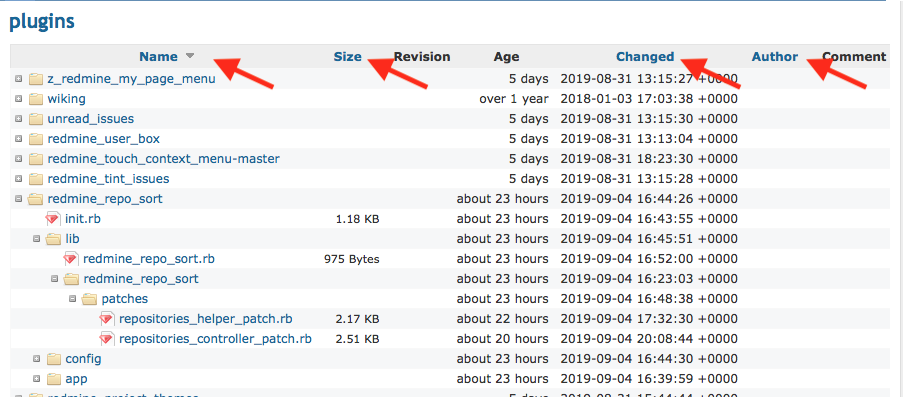
Task: Click the folder icon beside redmine_user_box
Action: tap(36, 139)
